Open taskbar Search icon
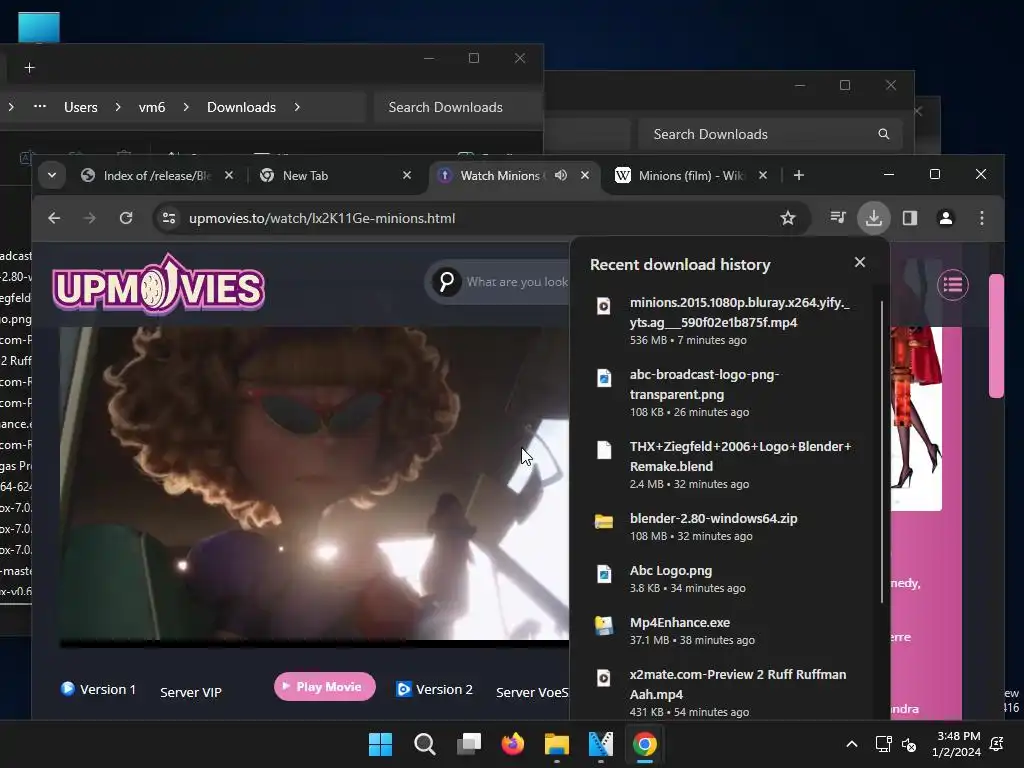 [424, 744]
